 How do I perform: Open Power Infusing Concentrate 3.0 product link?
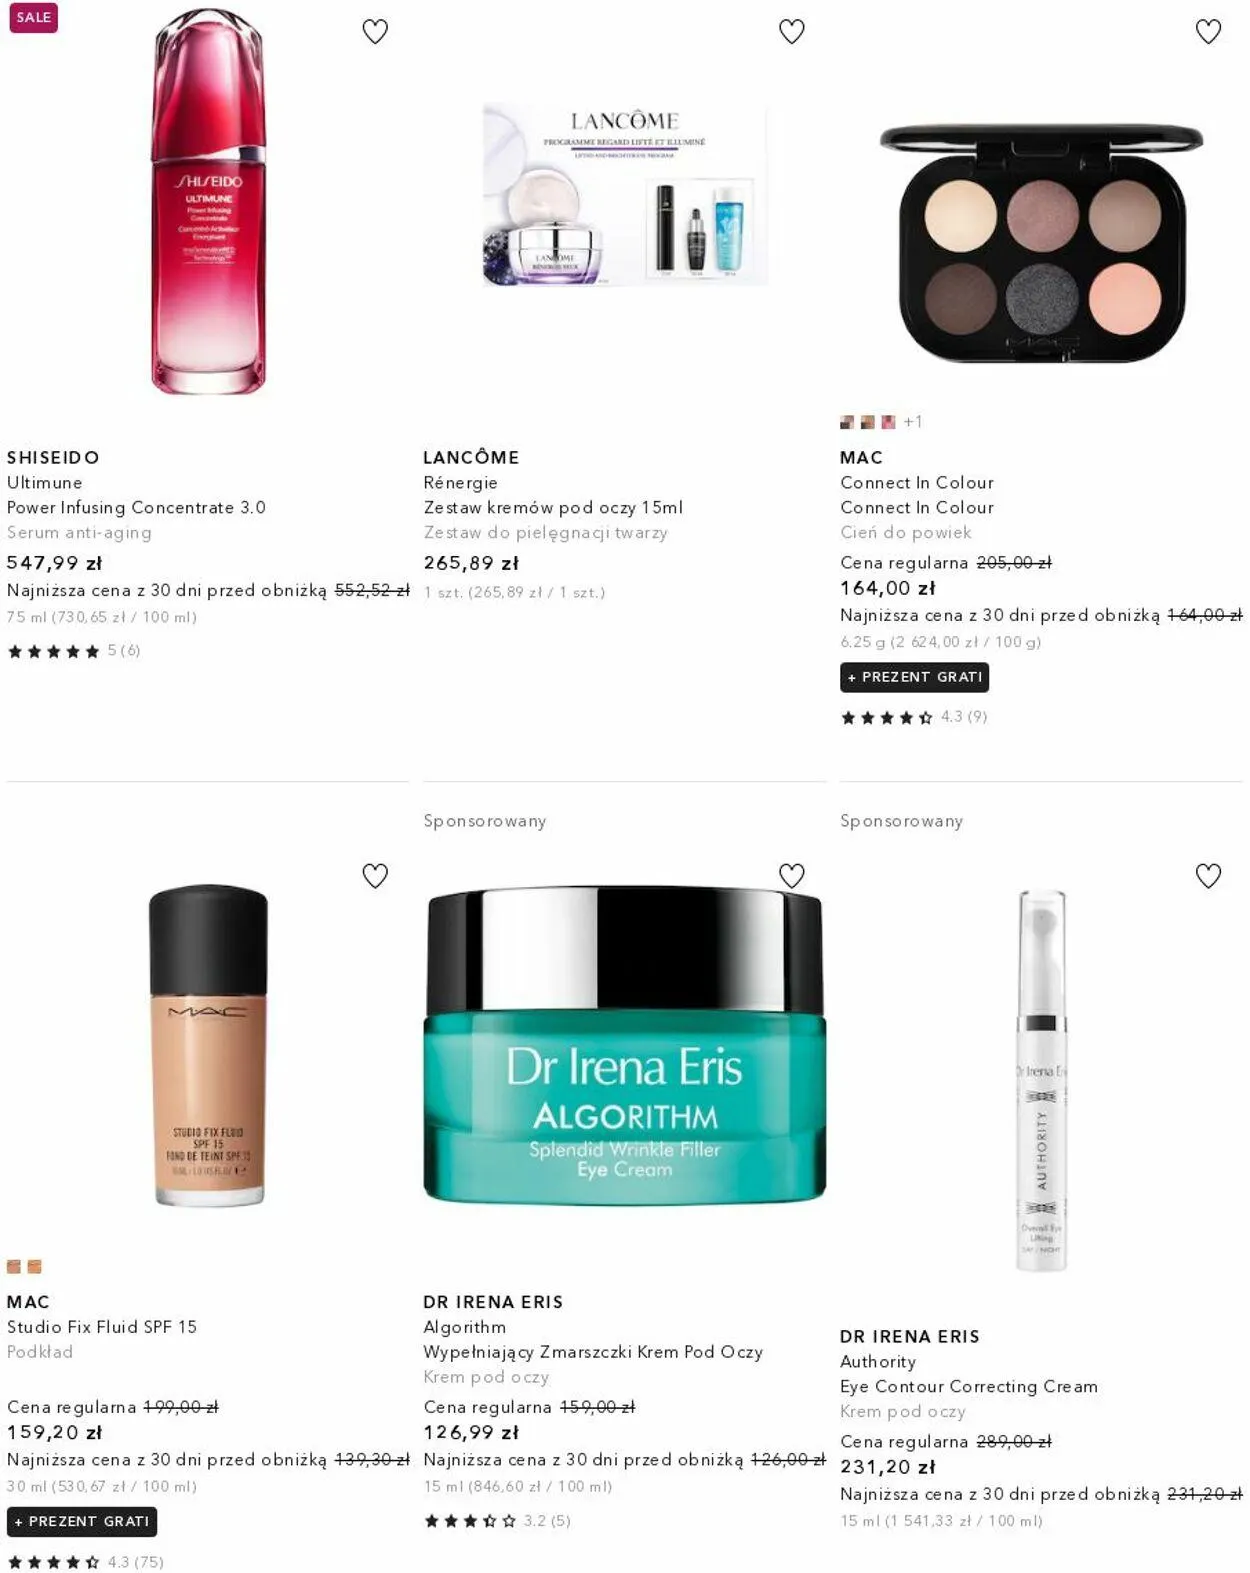click(x=136, y=507)
